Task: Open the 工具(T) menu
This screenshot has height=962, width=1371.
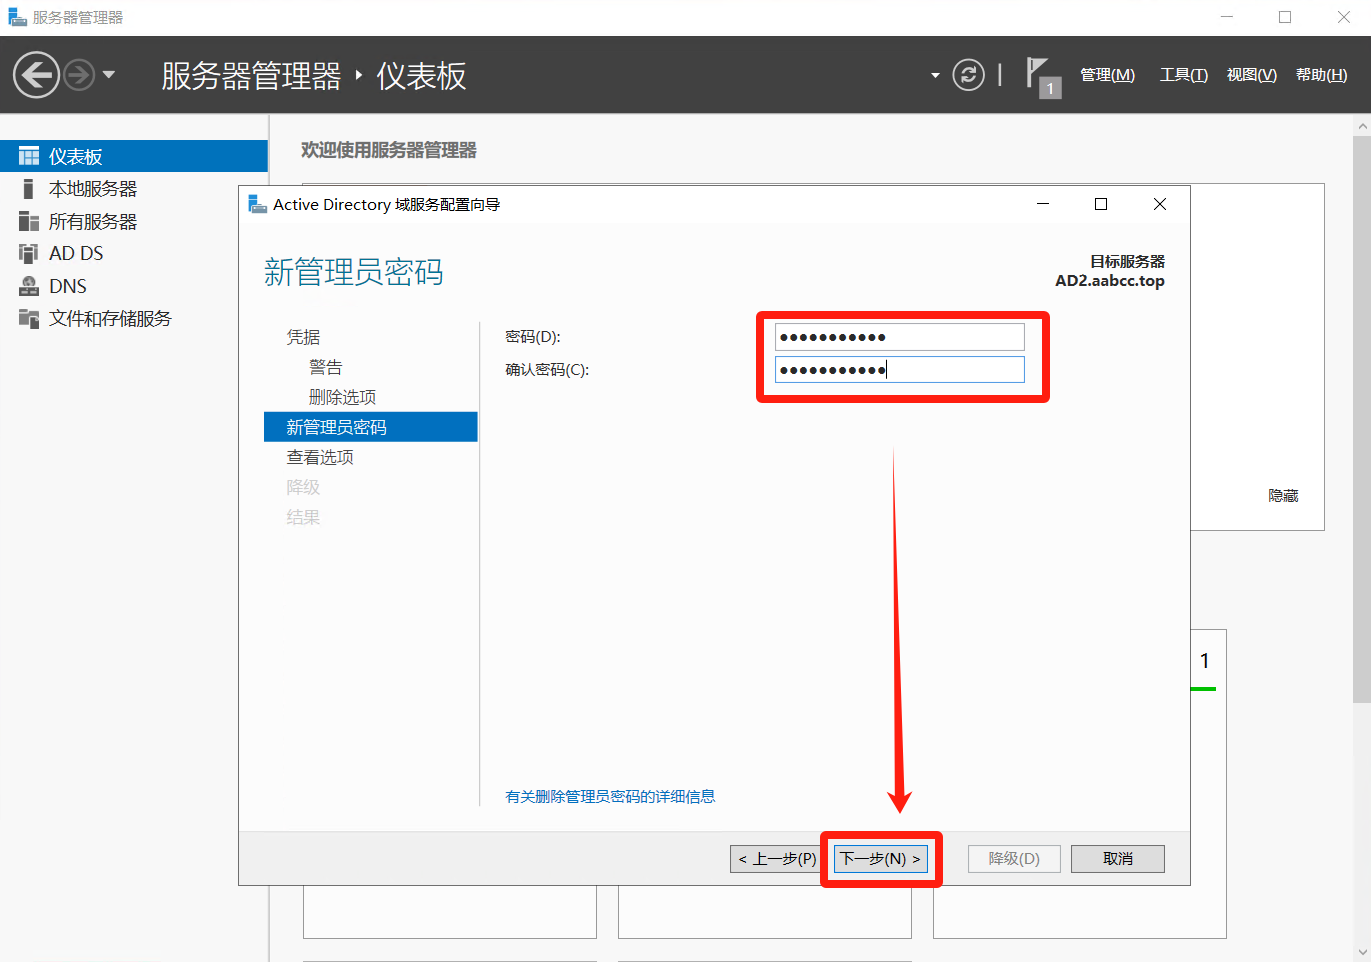Action: [x=1183, y=75]
